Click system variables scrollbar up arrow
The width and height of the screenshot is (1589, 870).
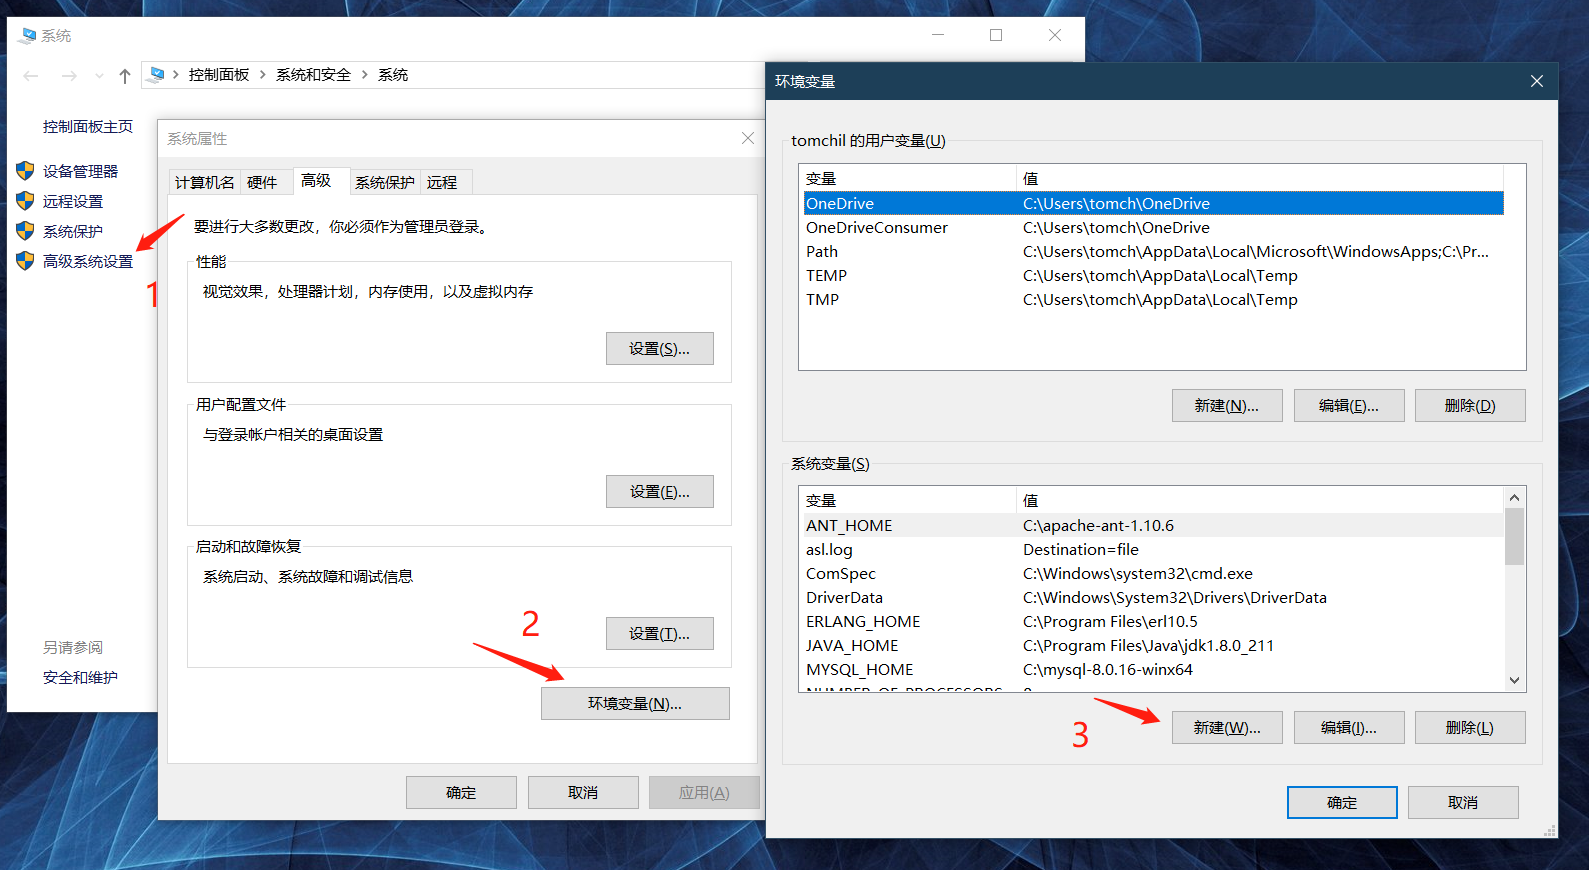point(1514,498)
